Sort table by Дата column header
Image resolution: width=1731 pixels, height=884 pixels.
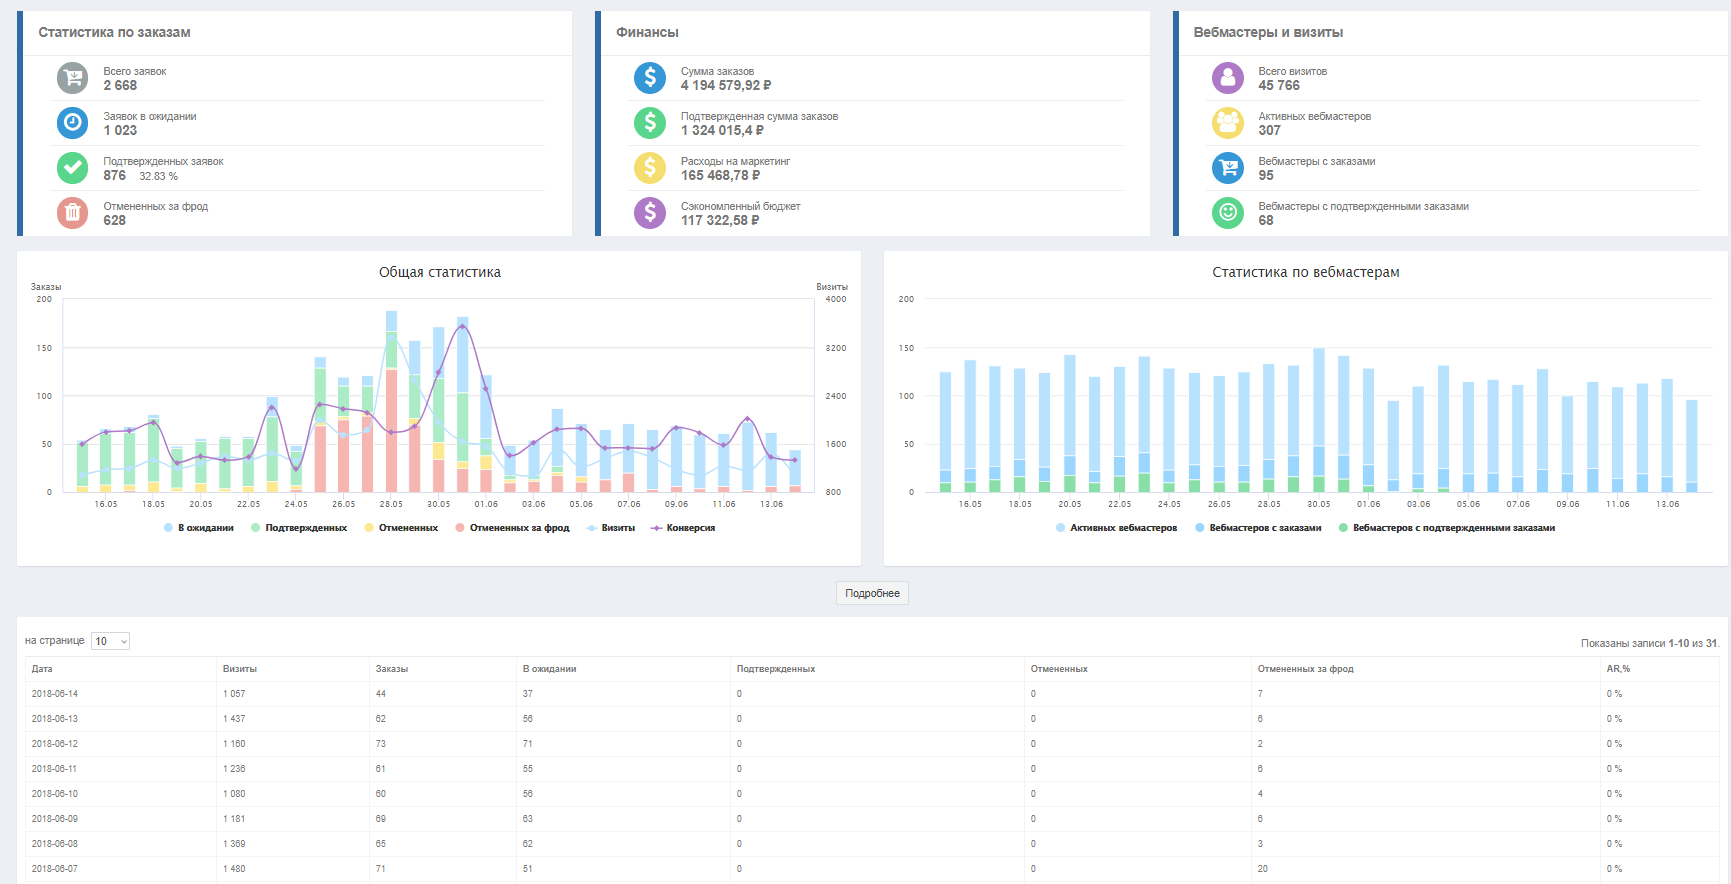pyautogui.click(x=42, y=669)
